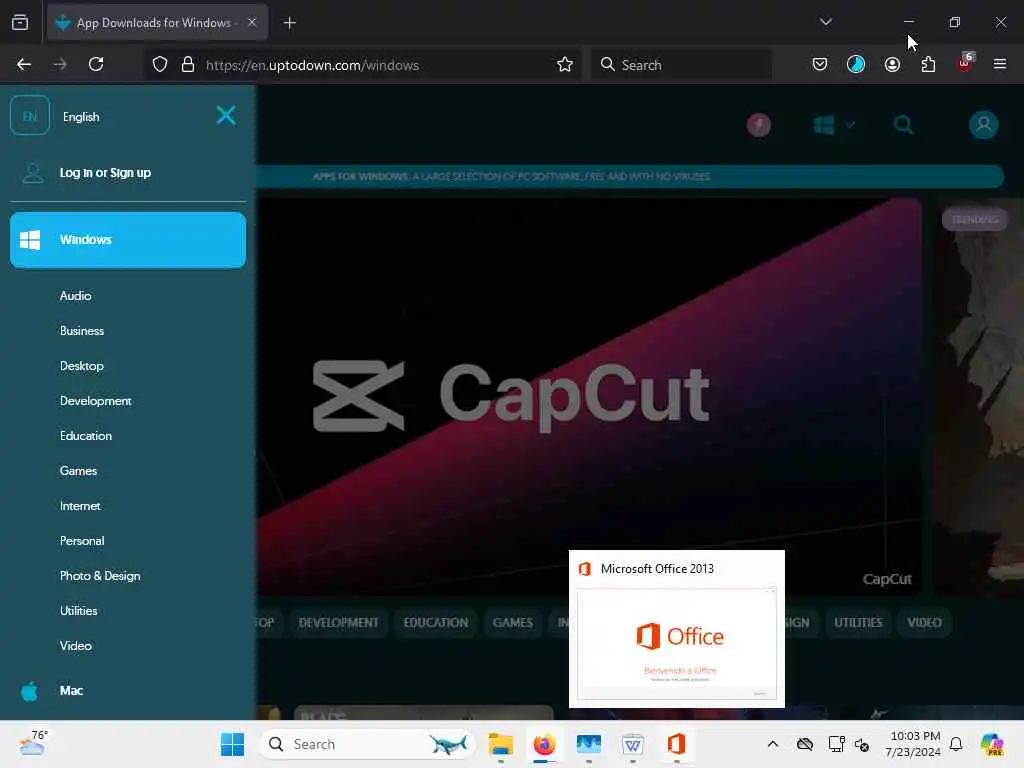The image size is (1024, 768).
Task: Open the Firefox hamburger menu
Action: tap(1000, 64)
